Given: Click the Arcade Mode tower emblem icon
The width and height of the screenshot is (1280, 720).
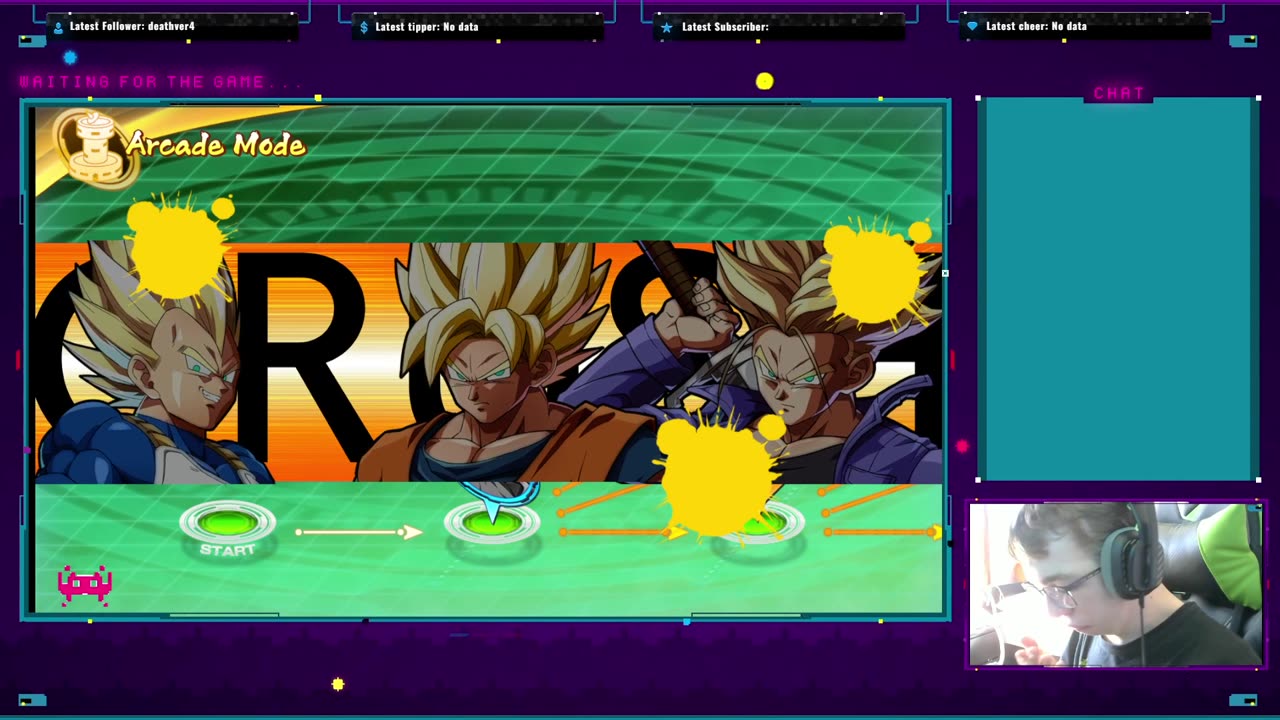Looking at the screenshot, I should click(95, 147).
